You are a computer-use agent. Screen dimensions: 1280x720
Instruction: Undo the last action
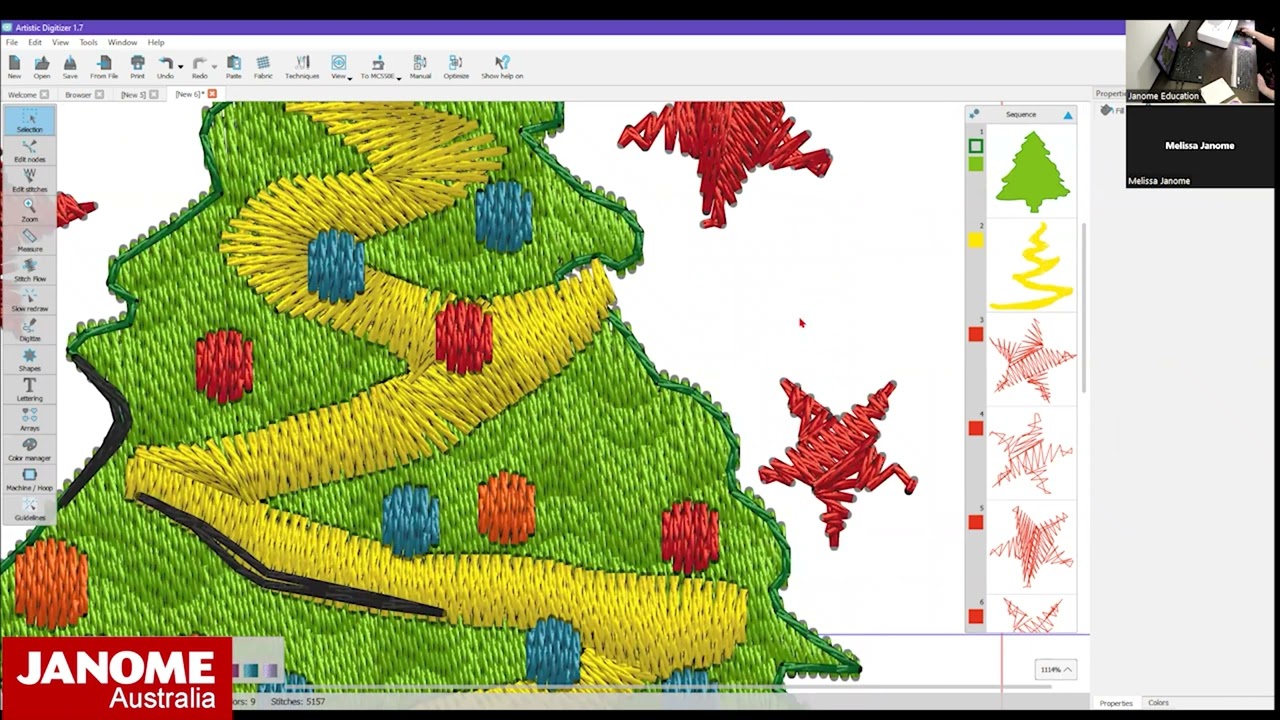[165, 66]
